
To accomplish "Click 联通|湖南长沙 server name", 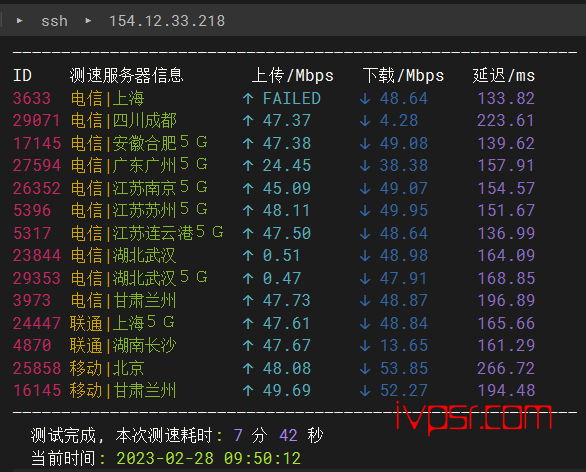I will click(123, 346).
